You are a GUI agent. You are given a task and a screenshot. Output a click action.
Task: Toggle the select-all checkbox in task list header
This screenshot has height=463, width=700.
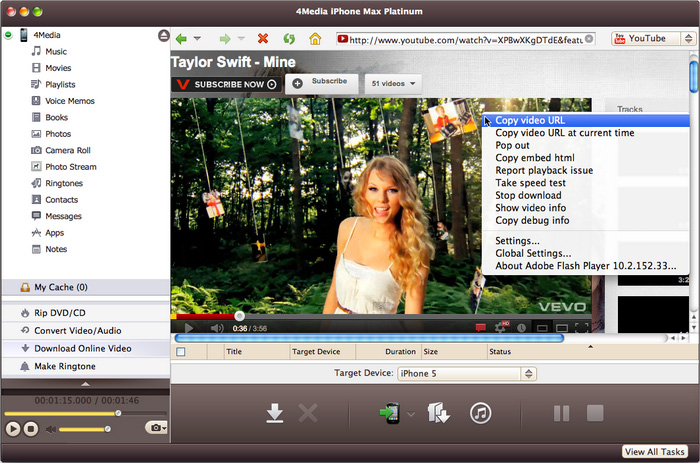(181, 352)
